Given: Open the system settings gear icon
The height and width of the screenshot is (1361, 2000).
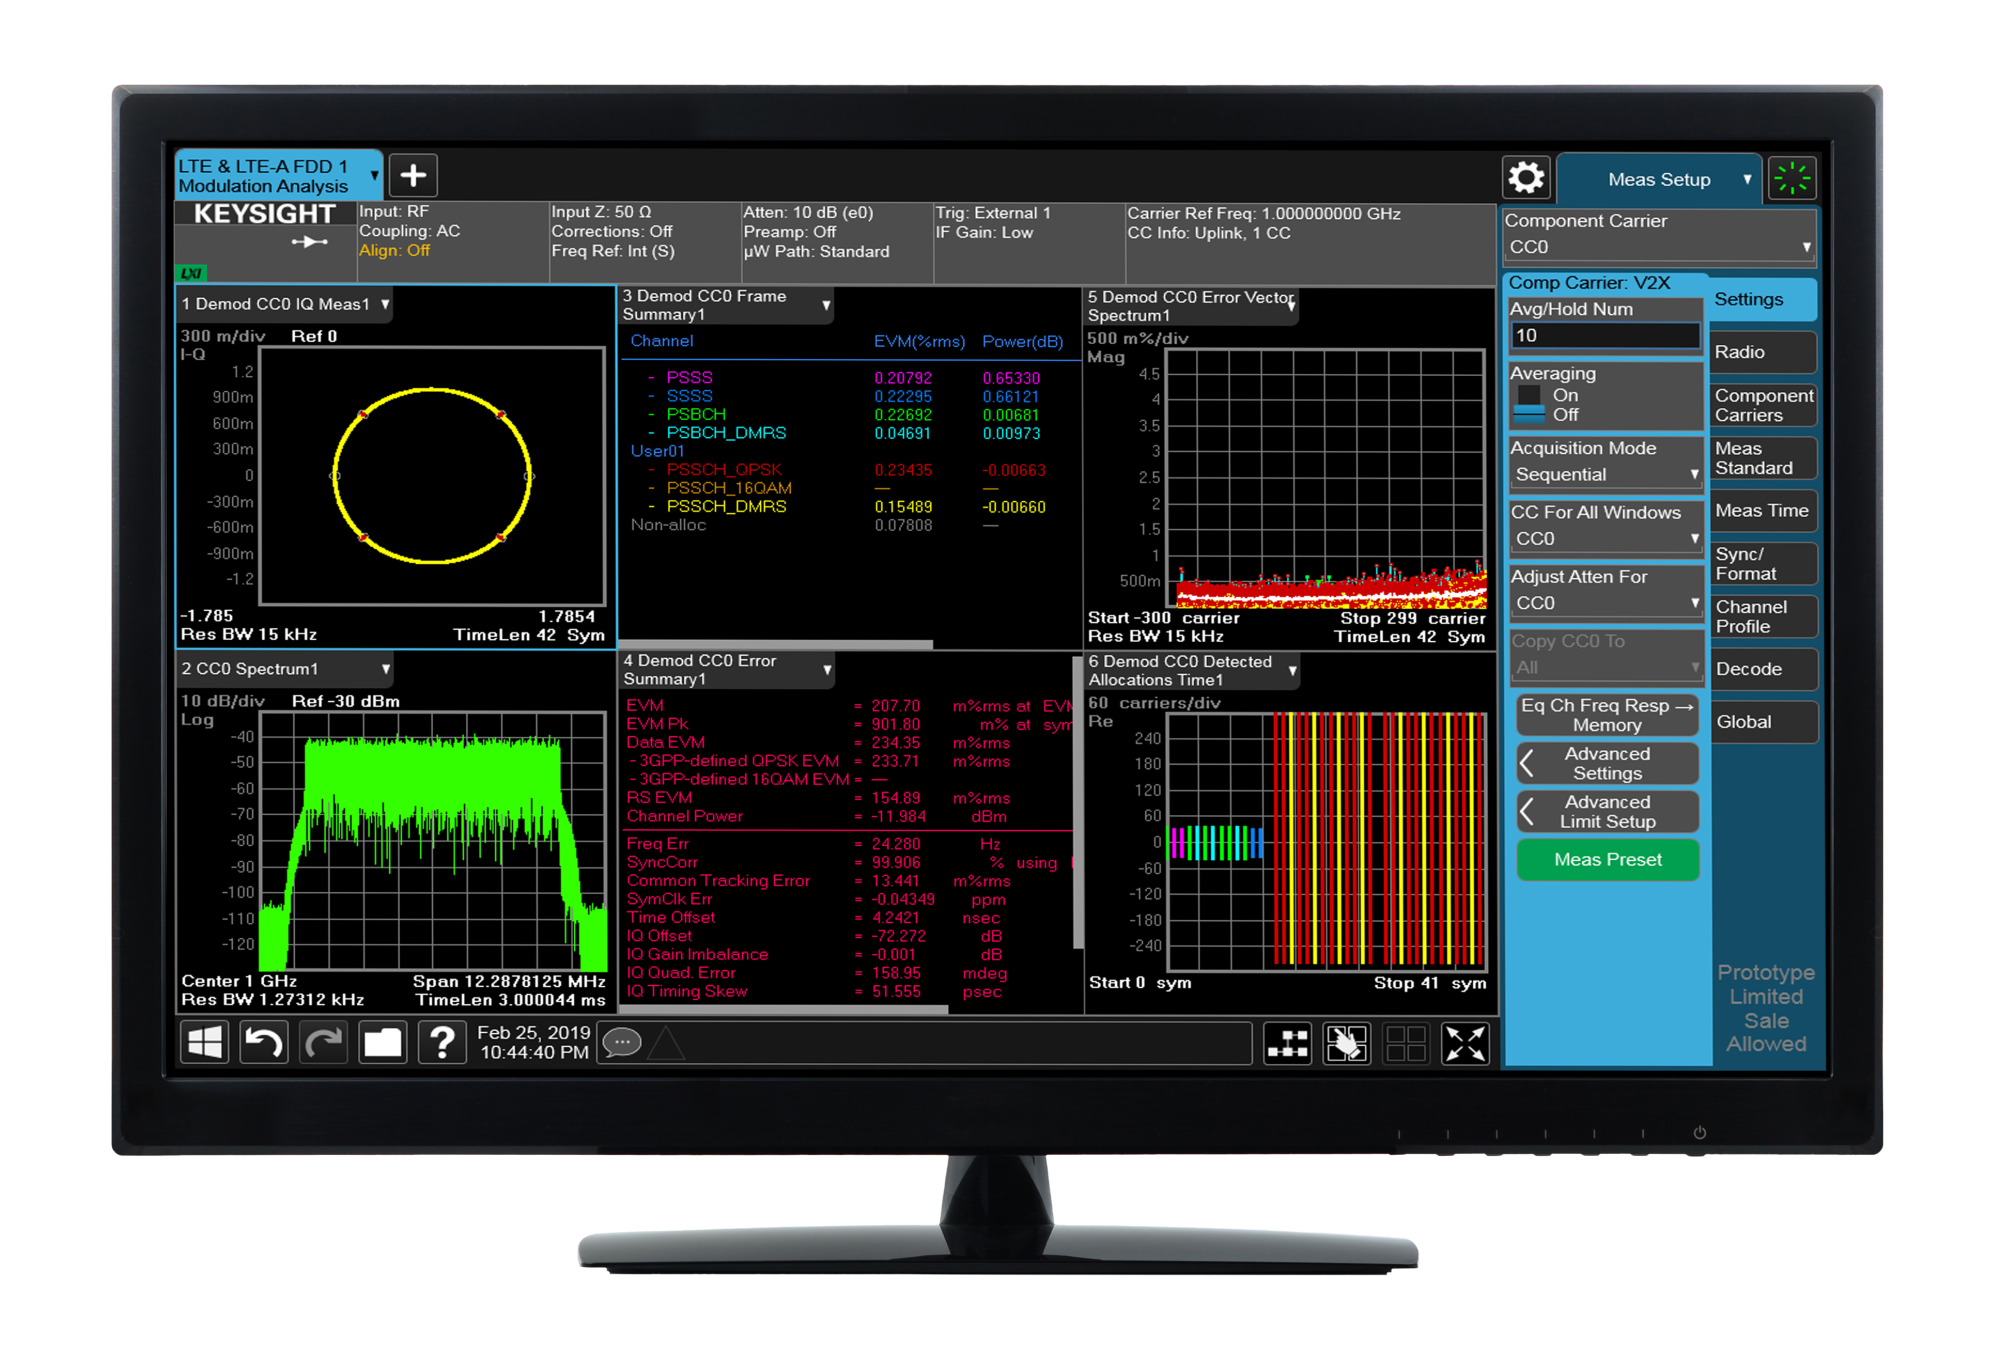Looking at the screenshot, I should (1526, 179).
